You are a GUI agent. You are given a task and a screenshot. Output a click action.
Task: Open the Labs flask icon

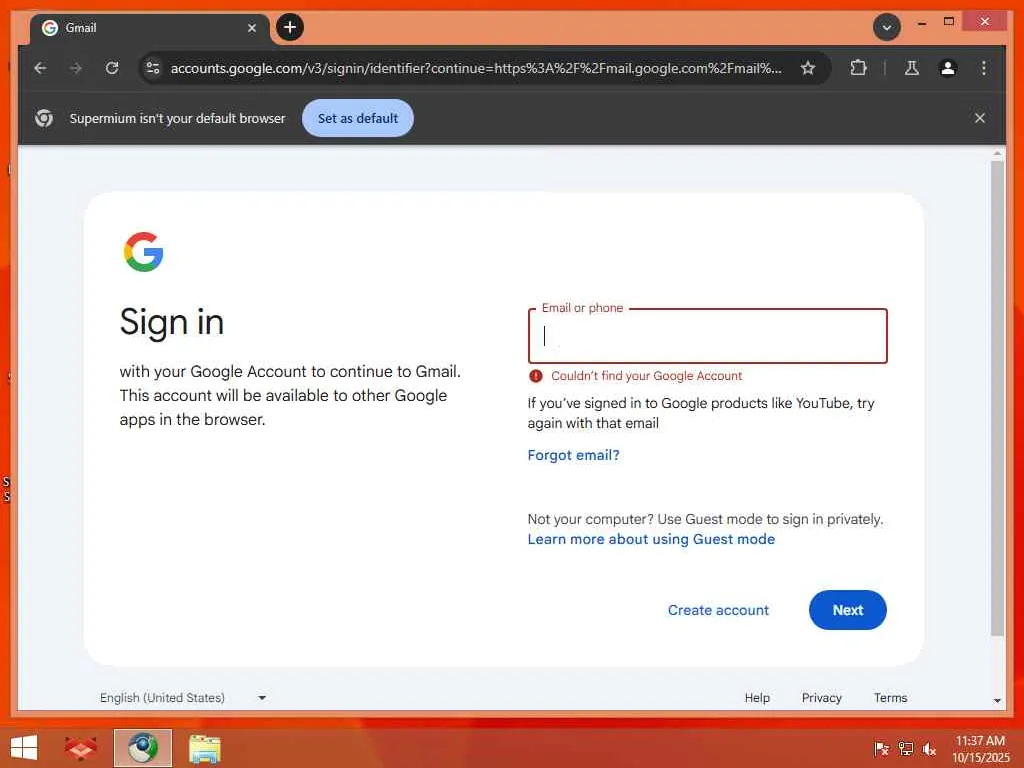tap(912, 68)
